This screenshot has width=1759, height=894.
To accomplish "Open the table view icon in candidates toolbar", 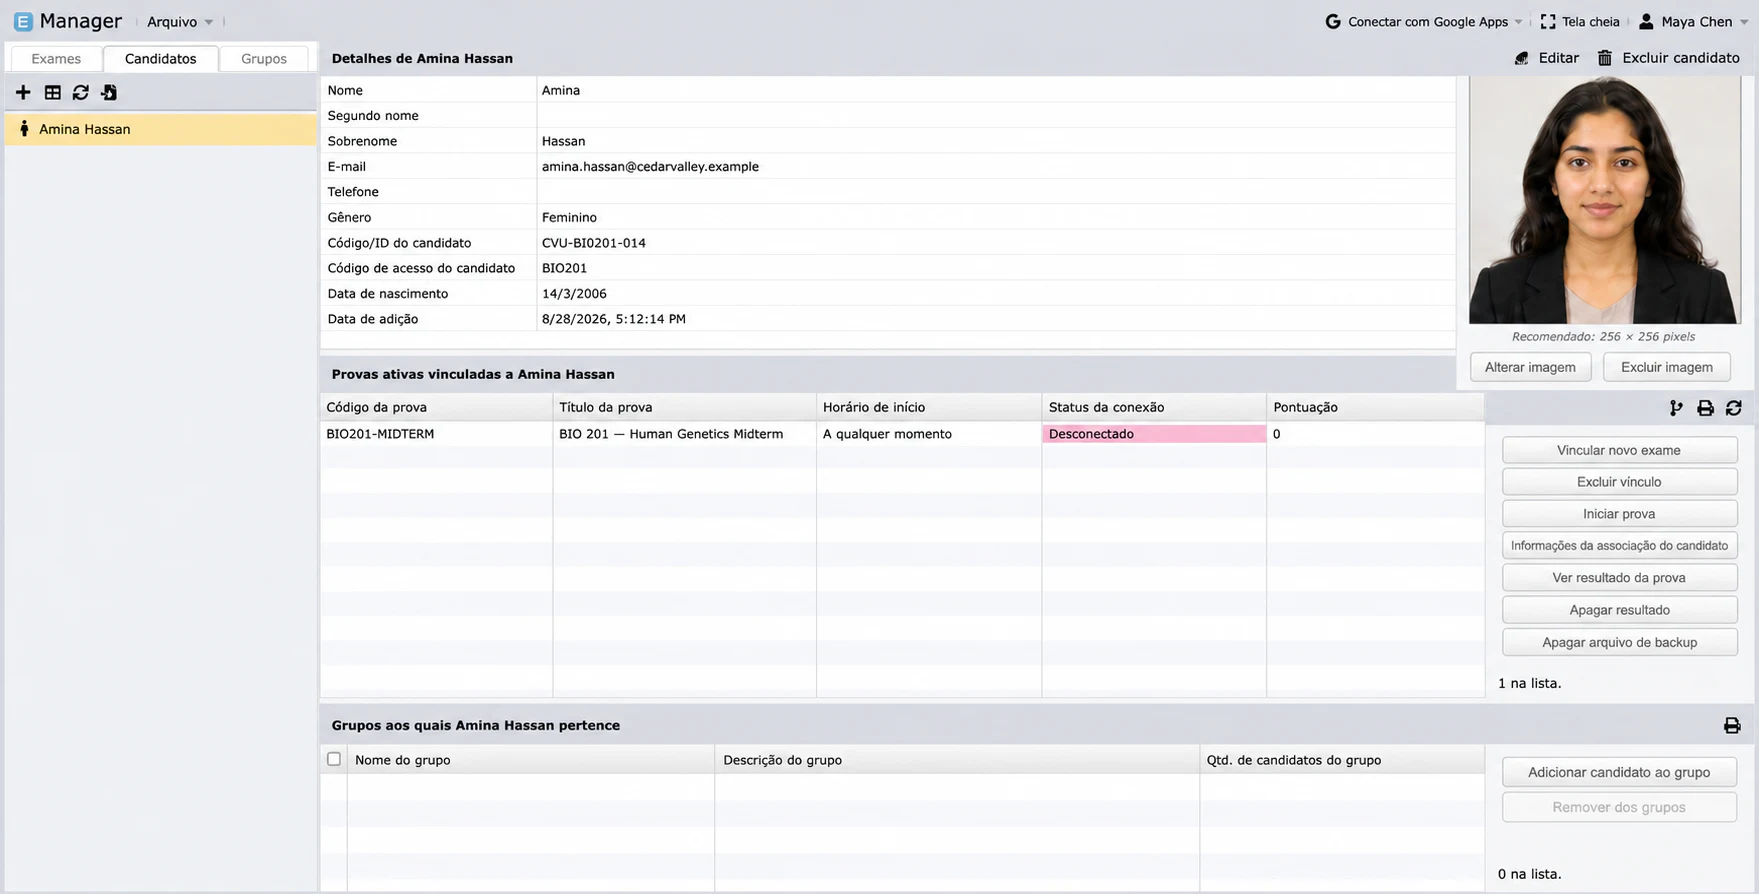I will [53, 92].
